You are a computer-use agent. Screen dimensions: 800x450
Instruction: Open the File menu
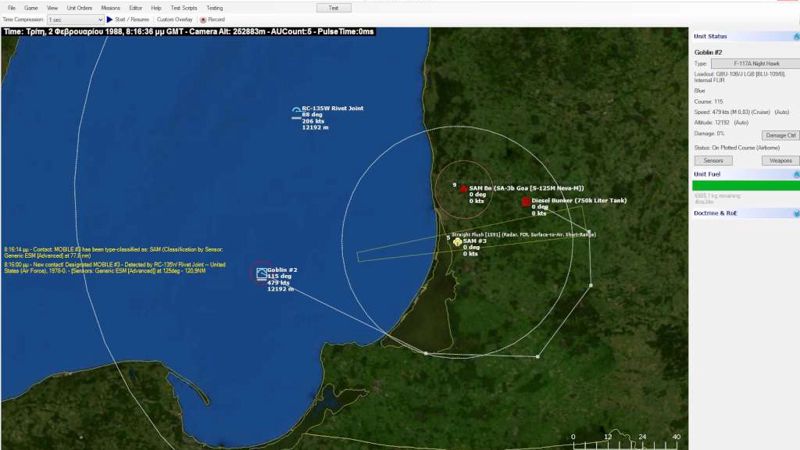click(x=11, y=8)
